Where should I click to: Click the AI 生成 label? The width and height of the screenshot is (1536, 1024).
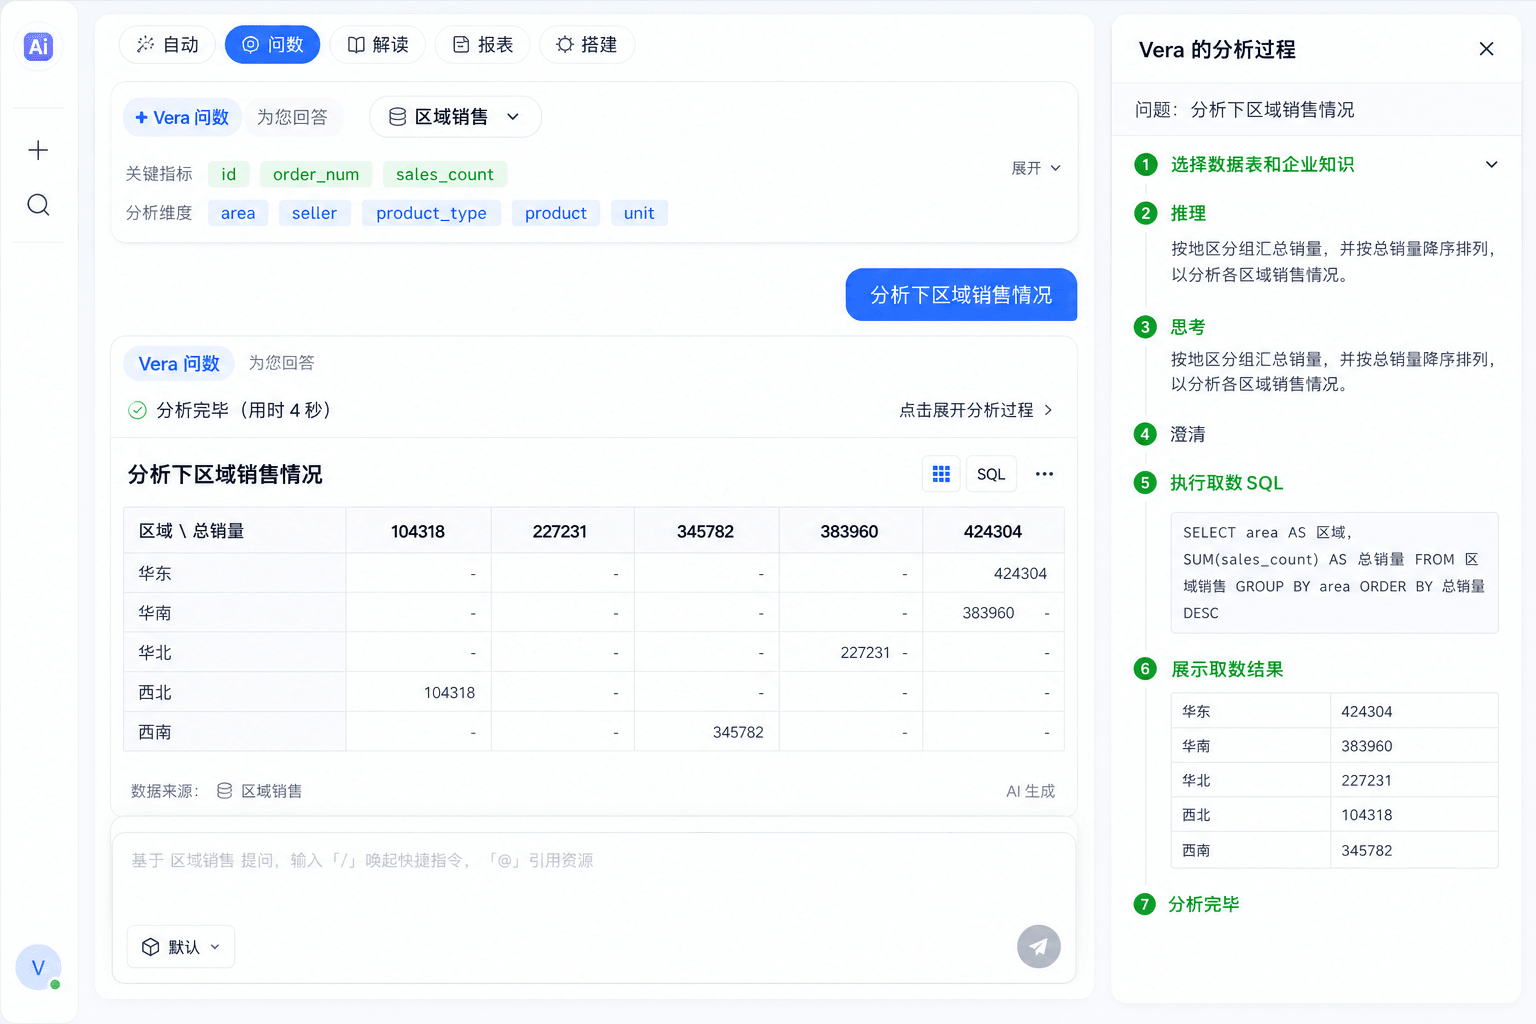pyautogui.click(x=1030, y=791)
